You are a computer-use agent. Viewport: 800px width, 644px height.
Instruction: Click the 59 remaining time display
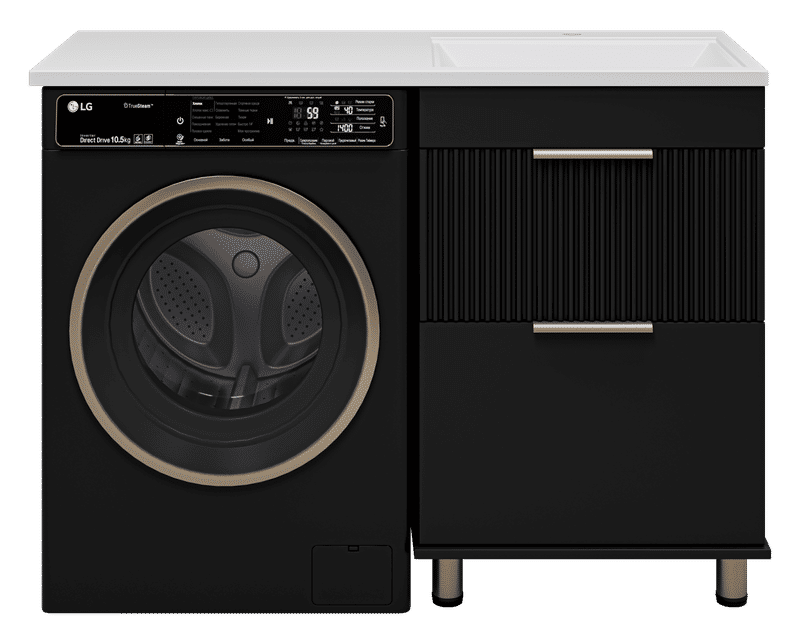click(312, 113)
